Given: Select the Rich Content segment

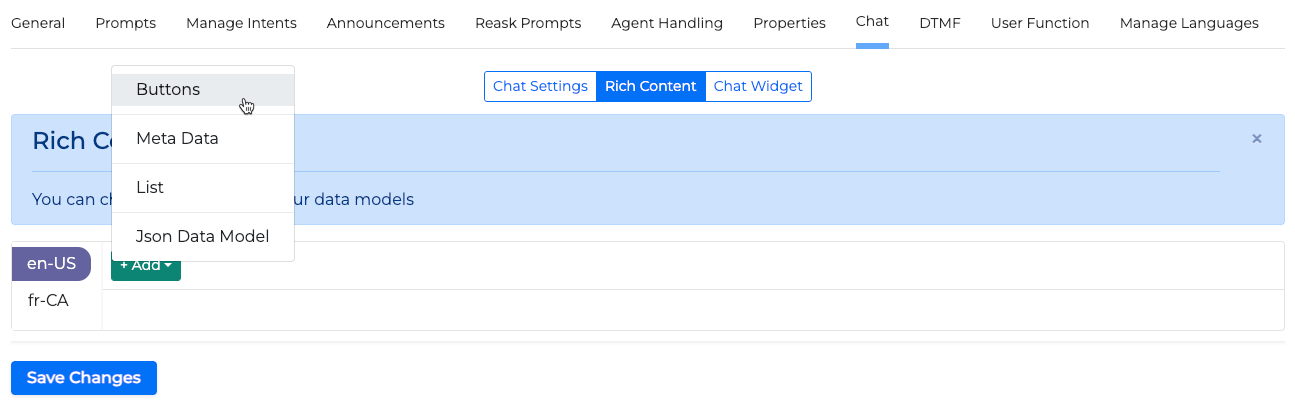Looking at the screenshot, I should (x=650, y=87).
